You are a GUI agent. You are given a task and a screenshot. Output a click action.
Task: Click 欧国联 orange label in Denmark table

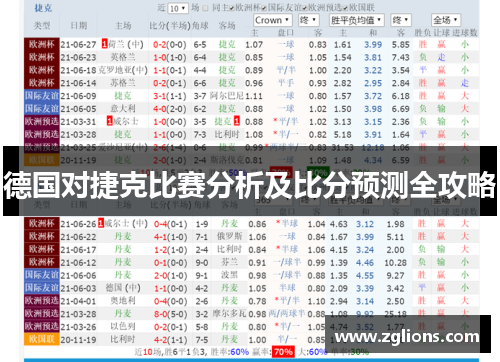point(42,339)
